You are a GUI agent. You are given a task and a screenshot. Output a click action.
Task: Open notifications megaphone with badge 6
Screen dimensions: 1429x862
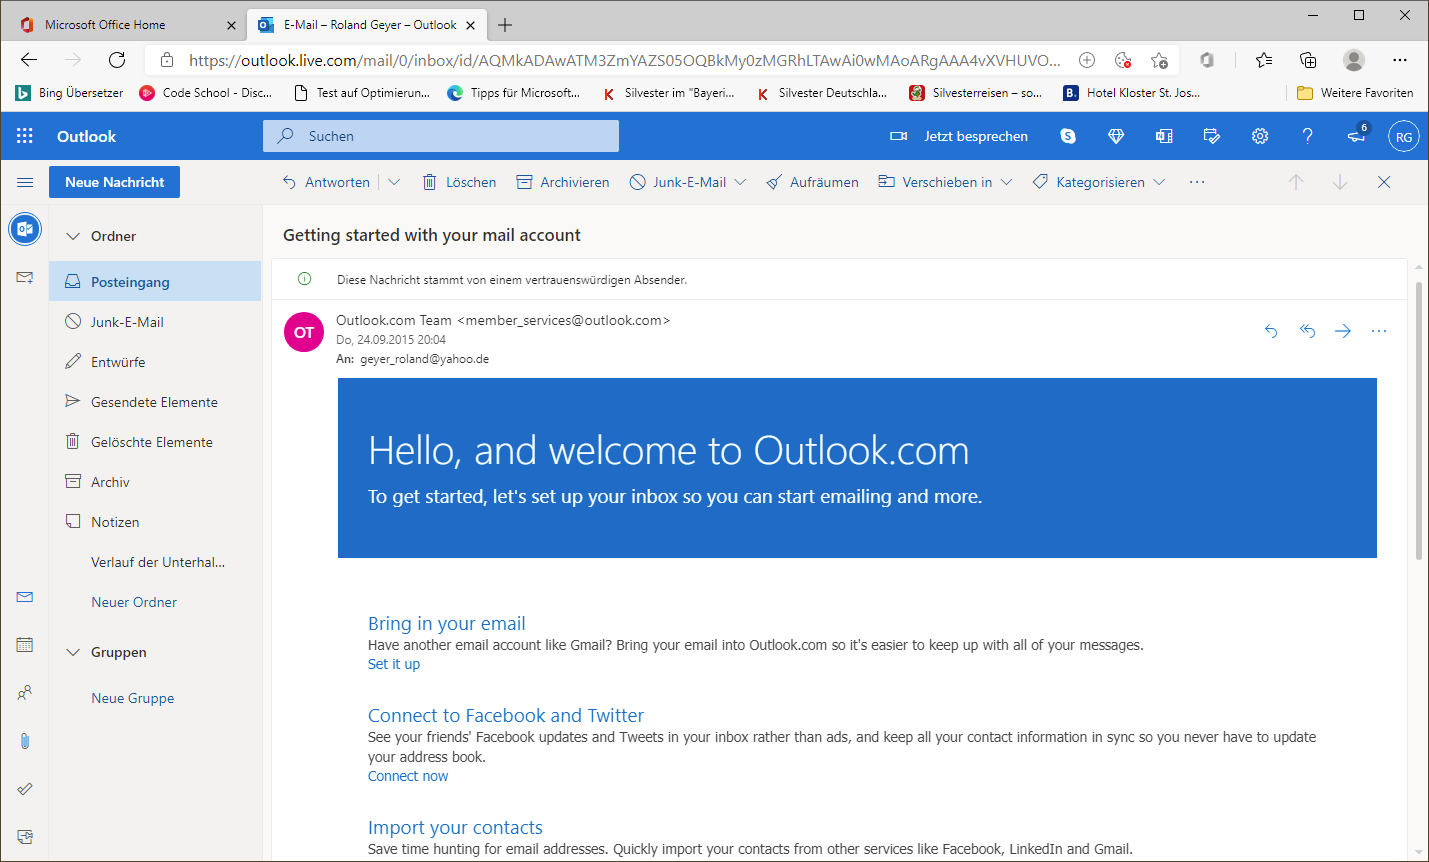(1357, 134)
